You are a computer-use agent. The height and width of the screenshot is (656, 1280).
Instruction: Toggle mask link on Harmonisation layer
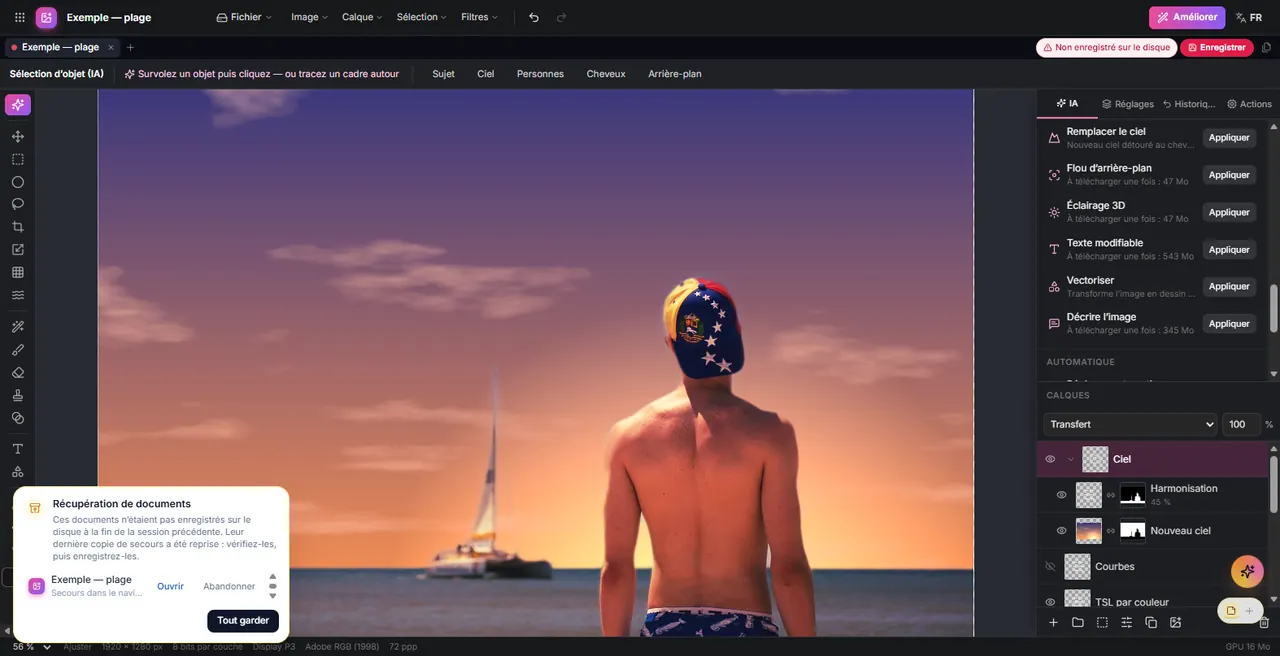[1110, 495]
